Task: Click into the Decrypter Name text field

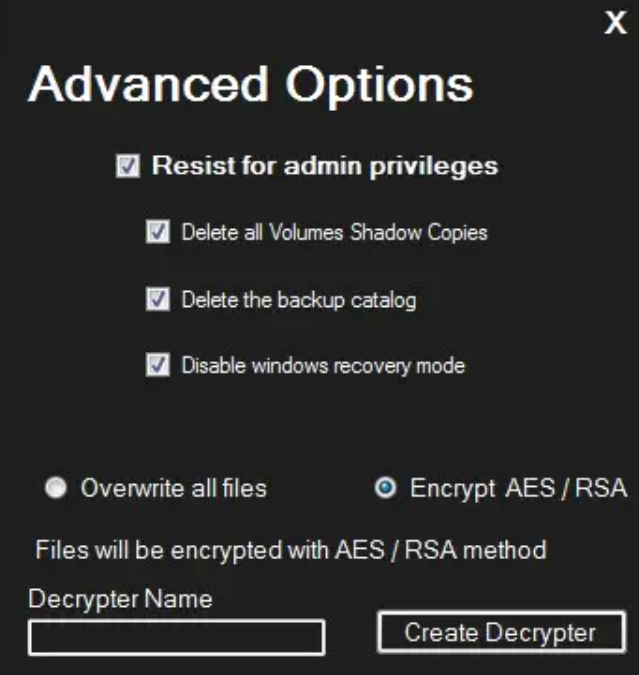Action: (176, 637)
